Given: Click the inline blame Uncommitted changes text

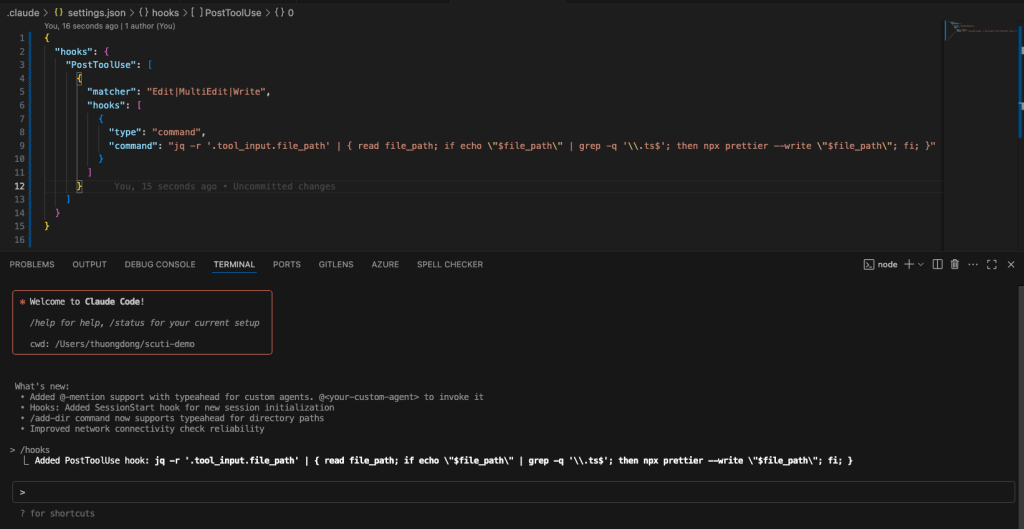Looking at the screenshot, I should [x=284, y=187].
